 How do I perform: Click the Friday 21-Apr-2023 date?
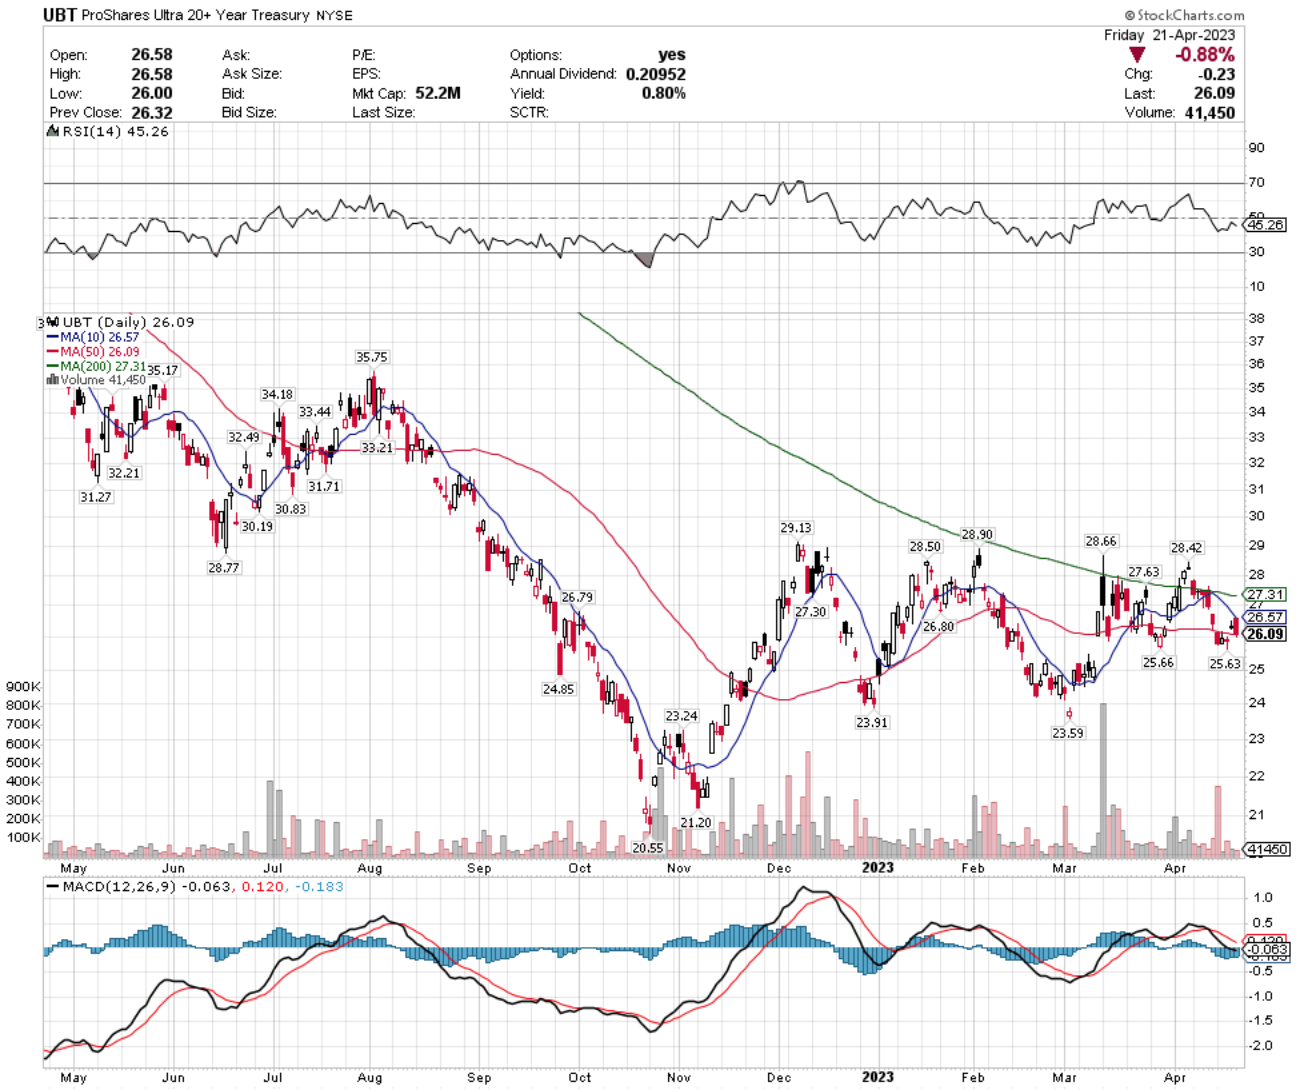1169,34
